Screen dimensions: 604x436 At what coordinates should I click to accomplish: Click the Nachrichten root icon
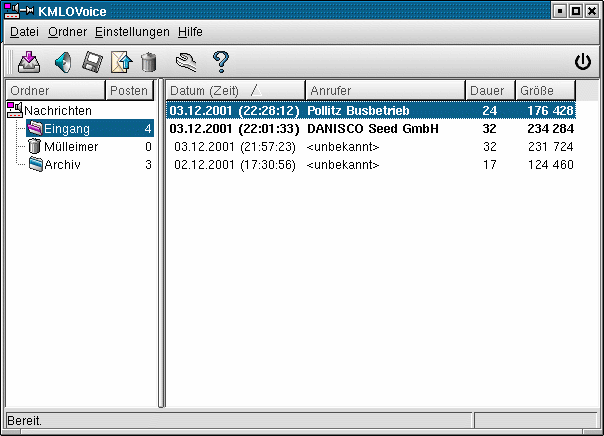coord(15,110)
